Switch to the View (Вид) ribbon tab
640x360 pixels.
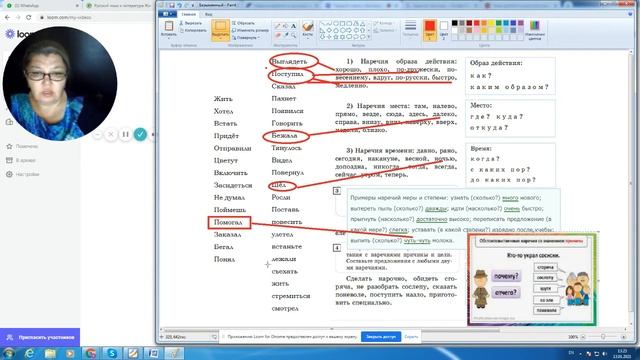coord(208,14)
